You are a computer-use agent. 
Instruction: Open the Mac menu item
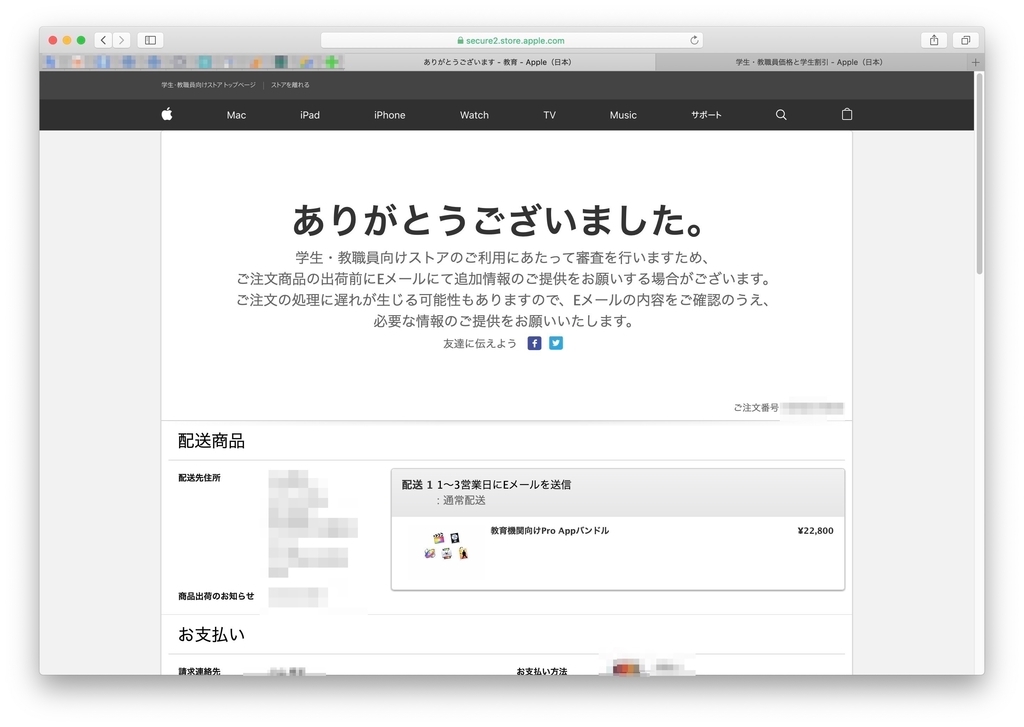[x=236, y=115]
